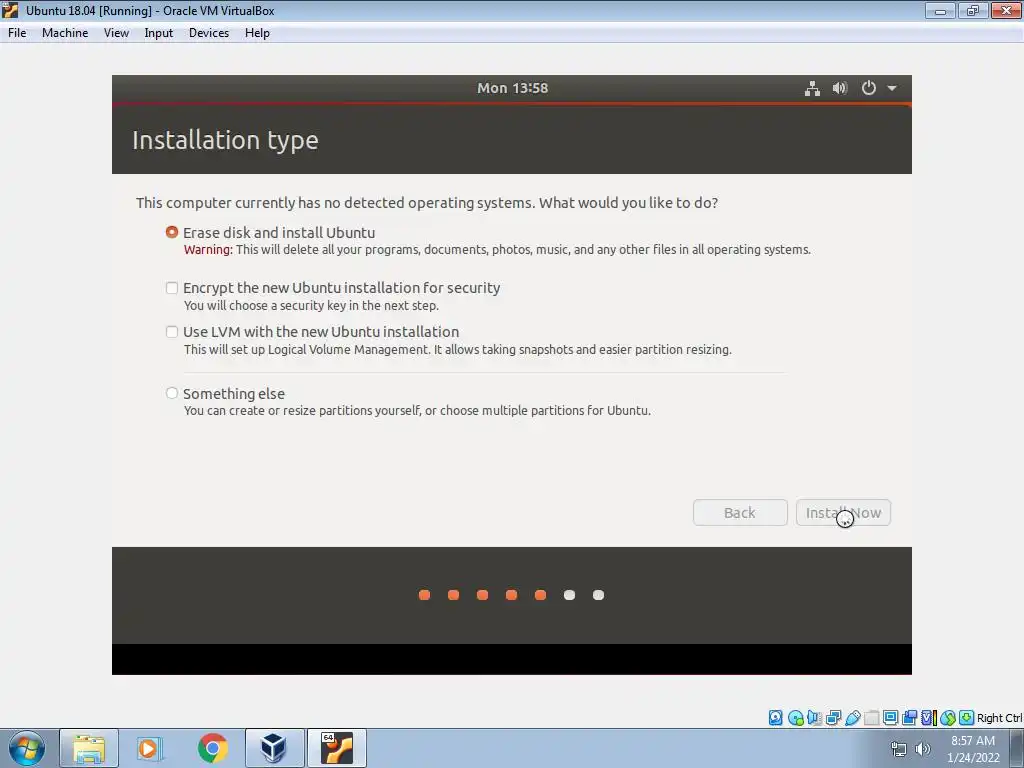Click the VirtualBox hard disk activity icon
This screenshot has width=1024, height=768.
pos(775,718)
